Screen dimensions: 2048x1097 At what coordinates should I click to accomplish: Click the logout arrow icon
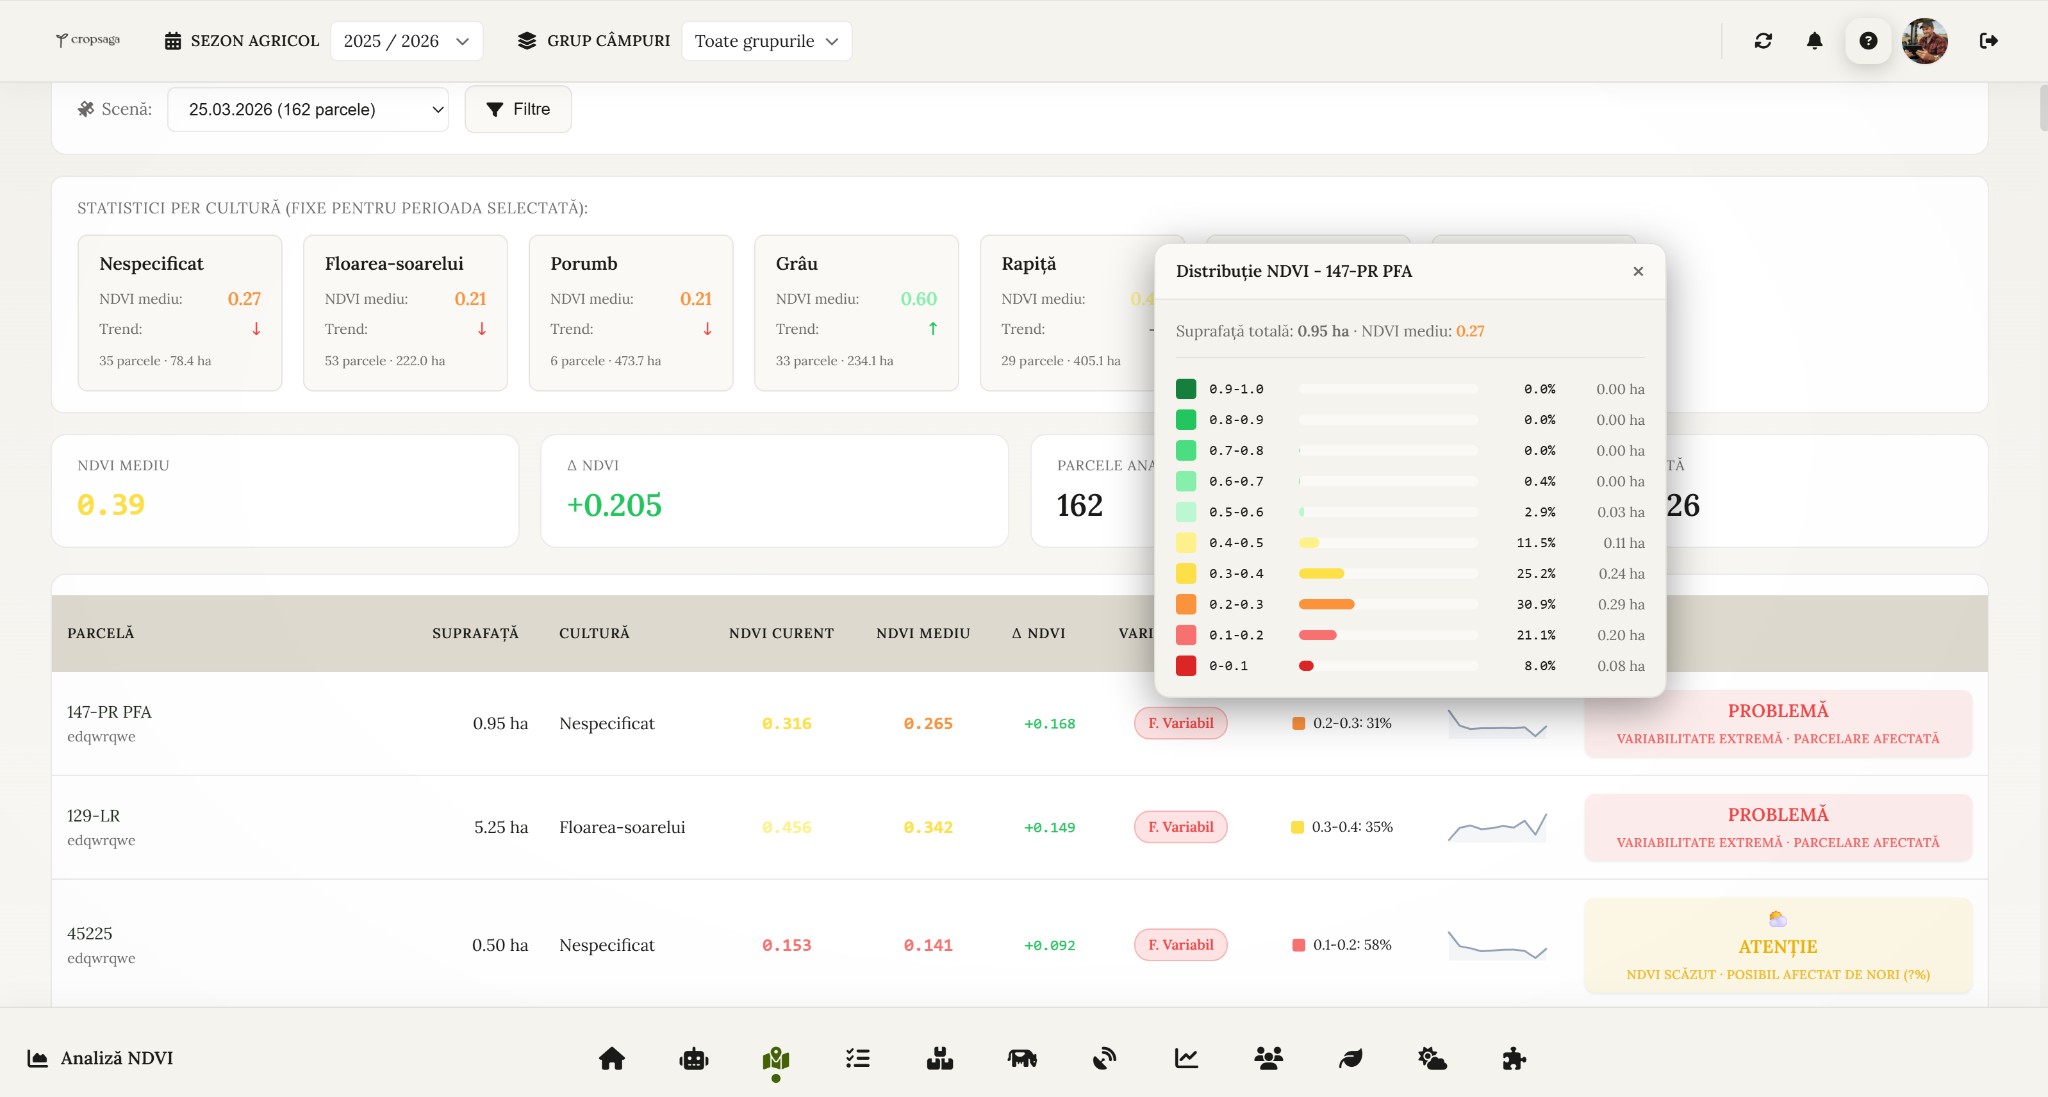tap(1988, 41)
